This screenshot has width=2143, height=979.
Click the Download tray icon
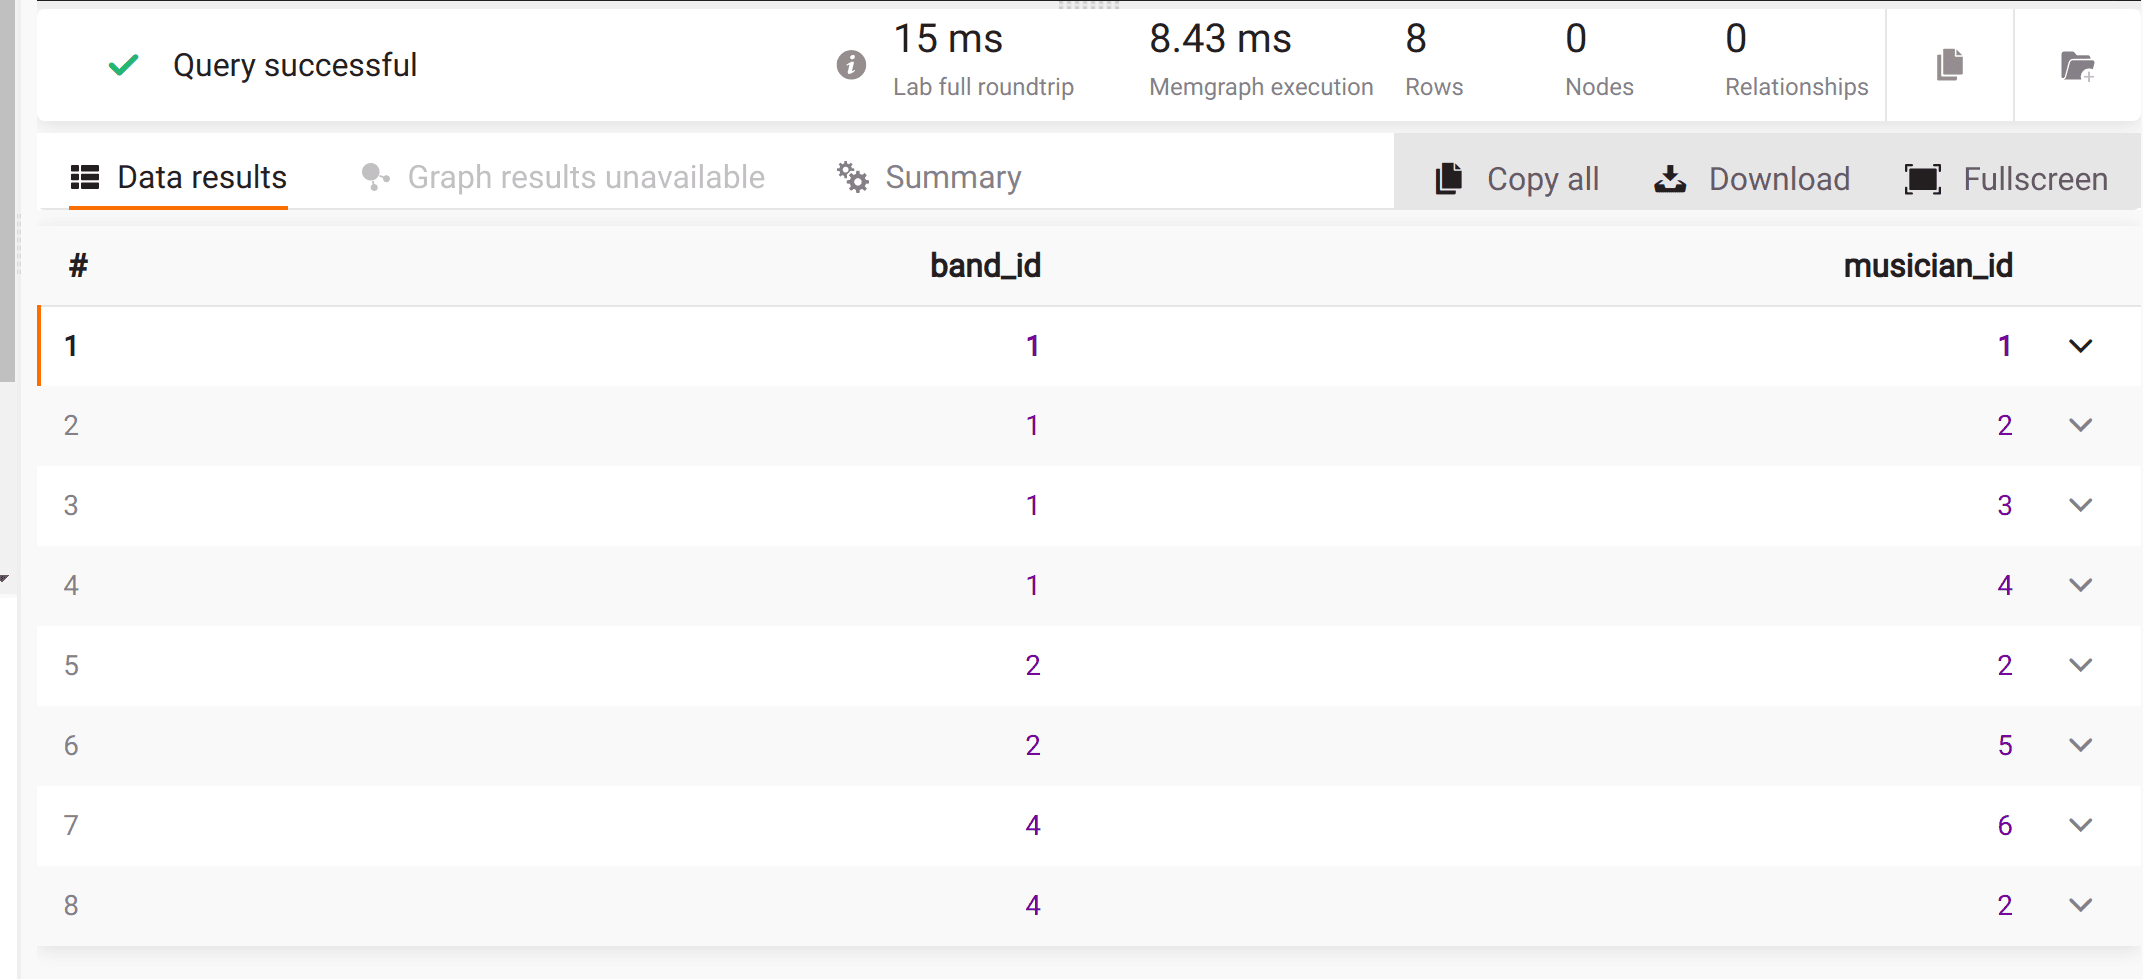[1669, 179]
